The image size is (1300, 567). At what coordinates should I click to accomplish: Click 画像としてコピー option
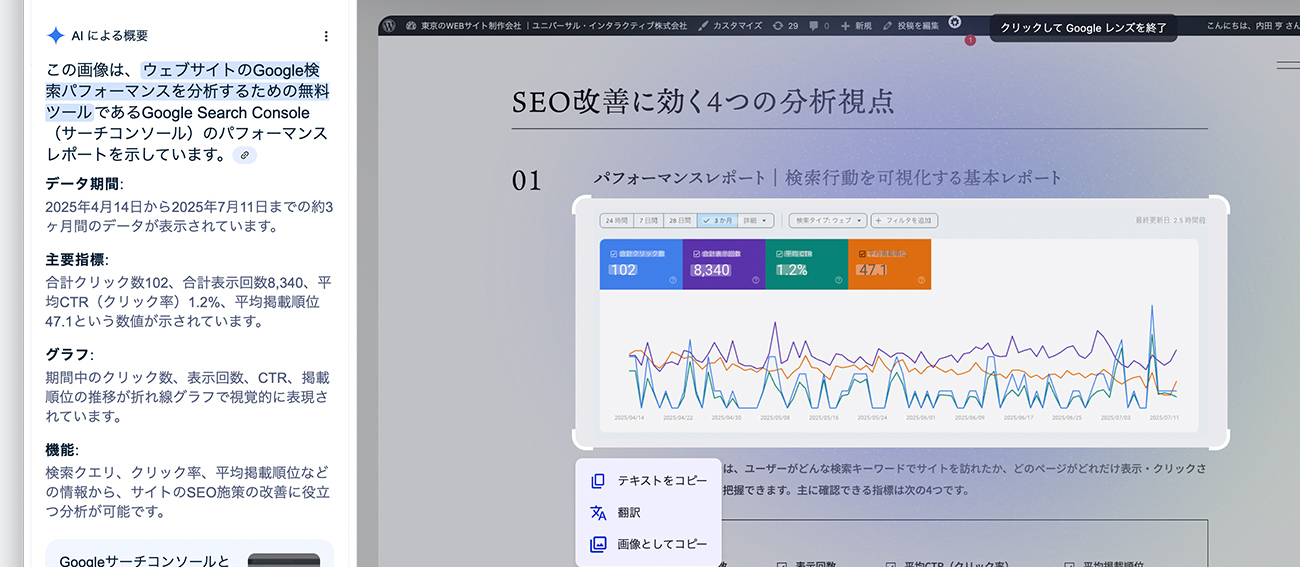coord(649,544)
